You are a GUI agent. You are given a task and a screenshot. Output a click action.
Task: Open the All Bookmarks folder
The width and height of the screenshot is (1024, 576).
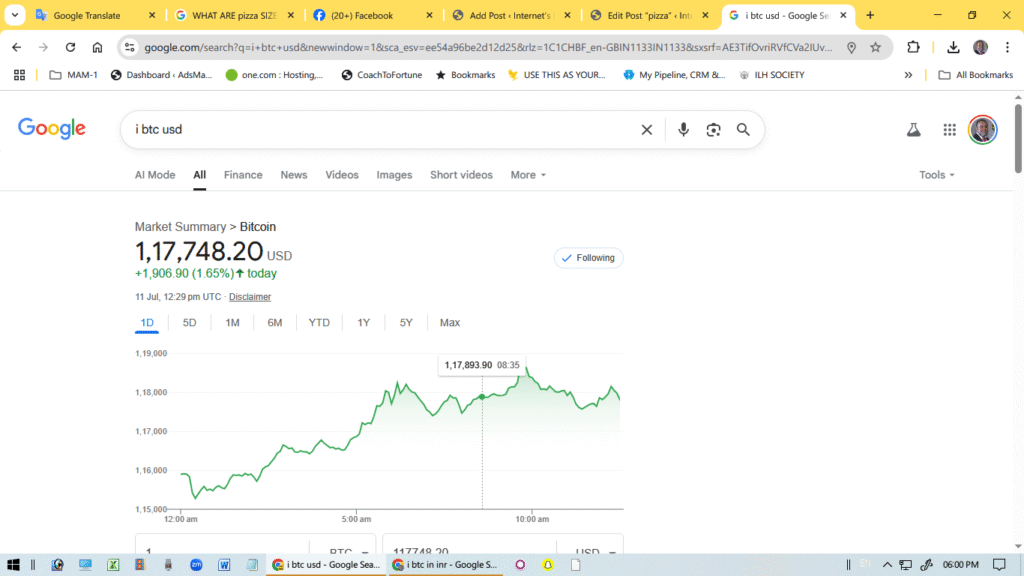click(976, 75)
